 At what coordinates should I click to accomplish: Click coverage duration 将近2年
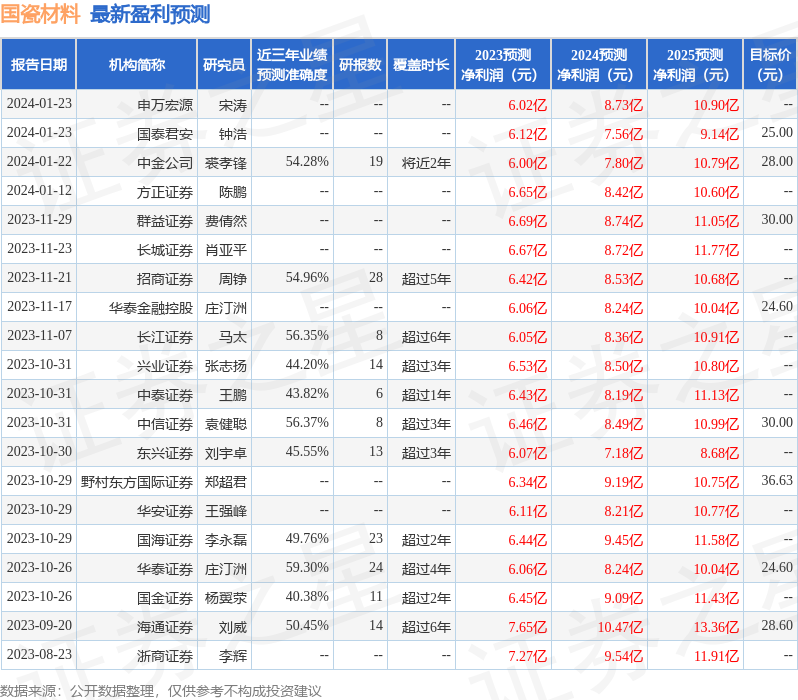coord(426,163)
